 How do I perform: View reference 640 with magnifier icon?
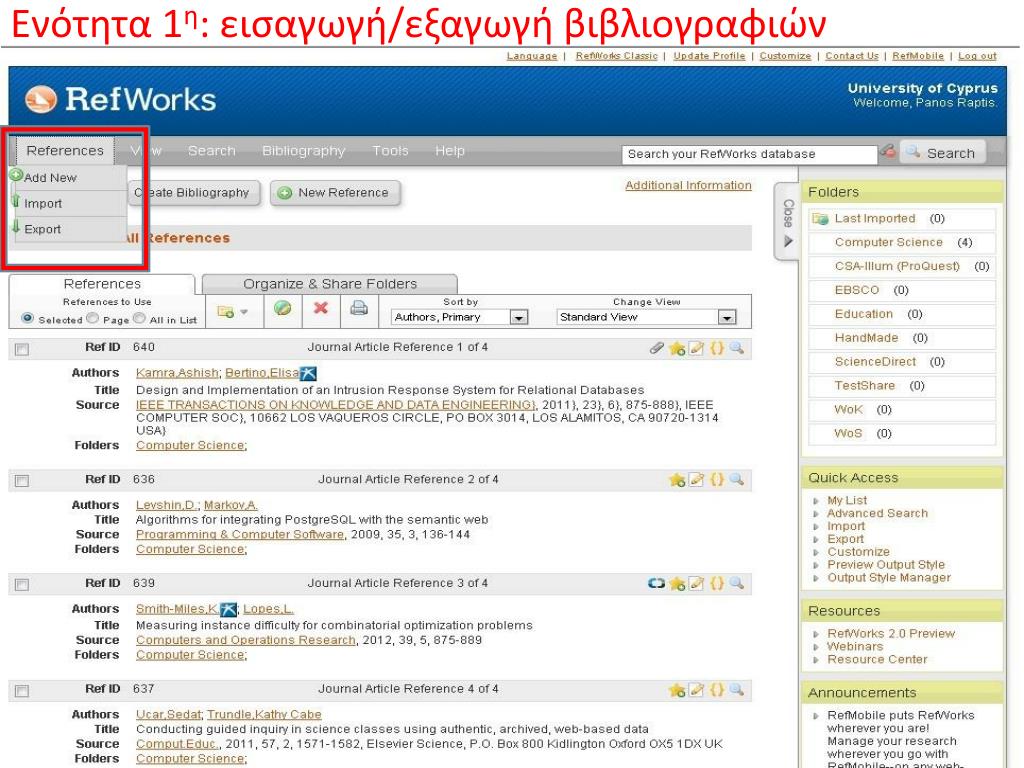pyautogui.click(x=737, y=348)
